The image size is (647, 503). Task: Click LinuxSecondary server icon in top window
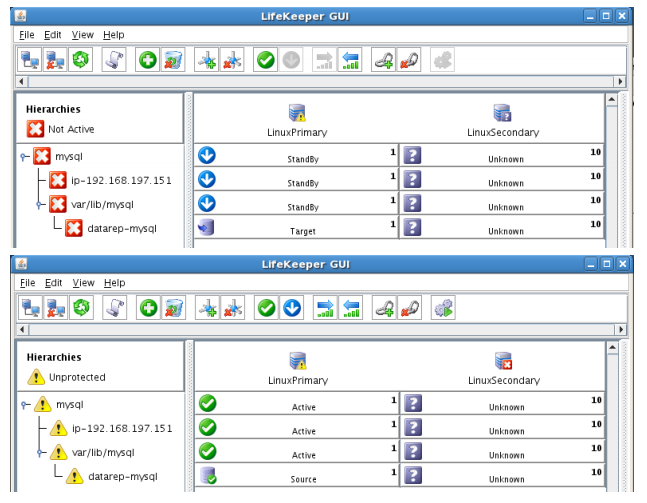tap(503, 113)
